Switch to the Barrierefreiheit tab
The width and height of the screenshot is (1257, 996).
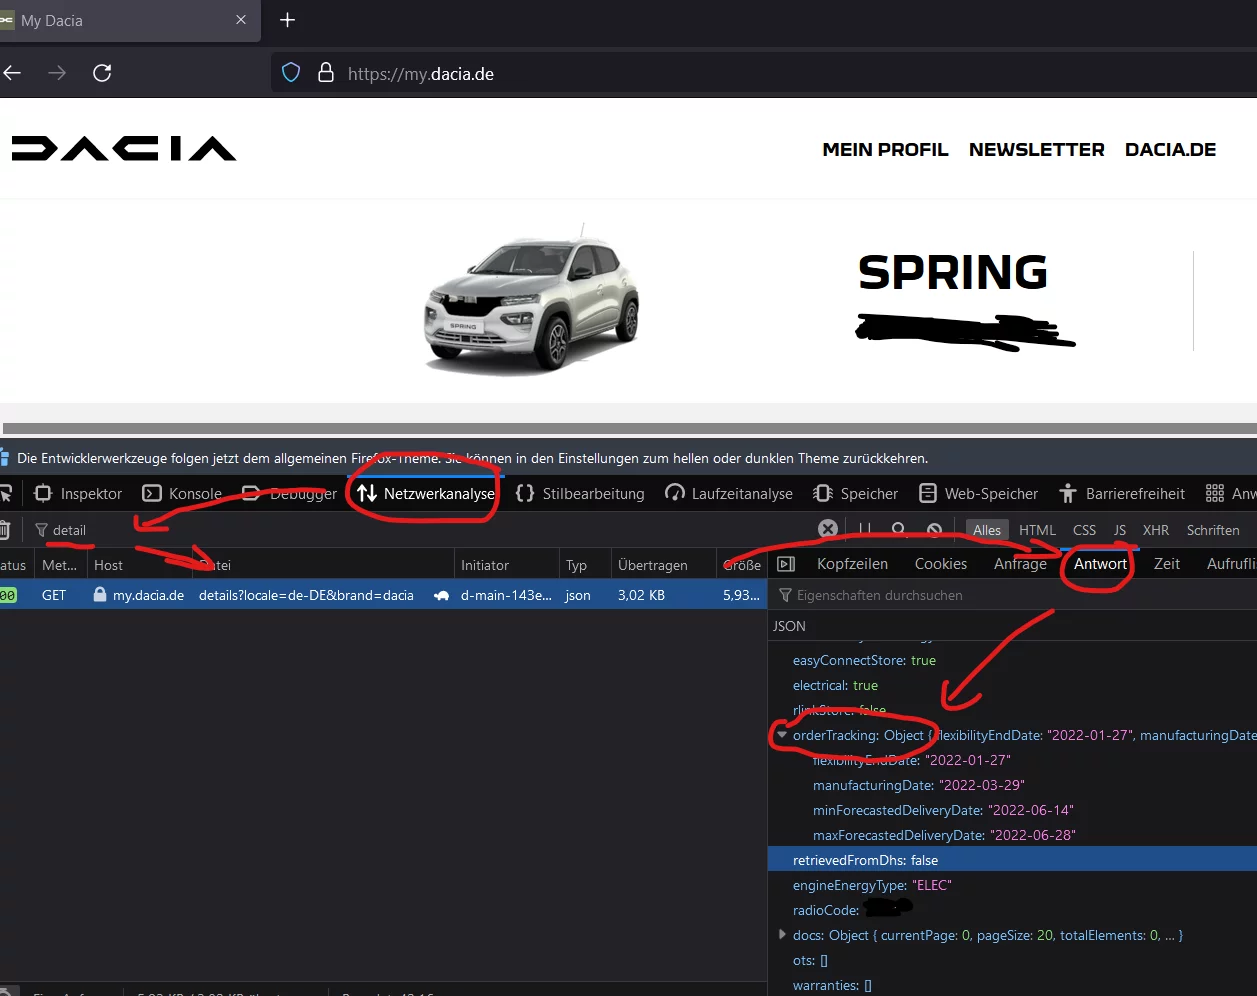[x=1122, y=493]
